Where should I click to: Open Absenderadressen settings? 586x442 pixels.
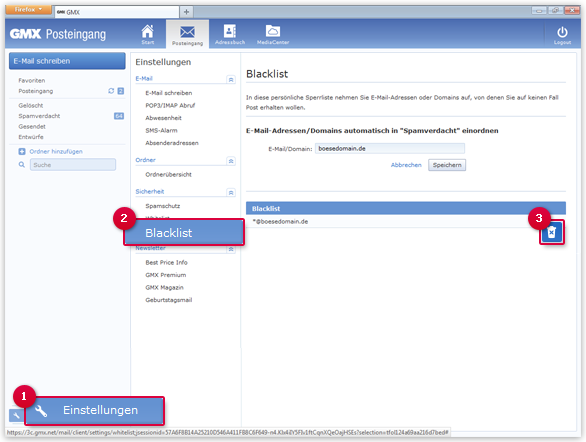(172, 143)
